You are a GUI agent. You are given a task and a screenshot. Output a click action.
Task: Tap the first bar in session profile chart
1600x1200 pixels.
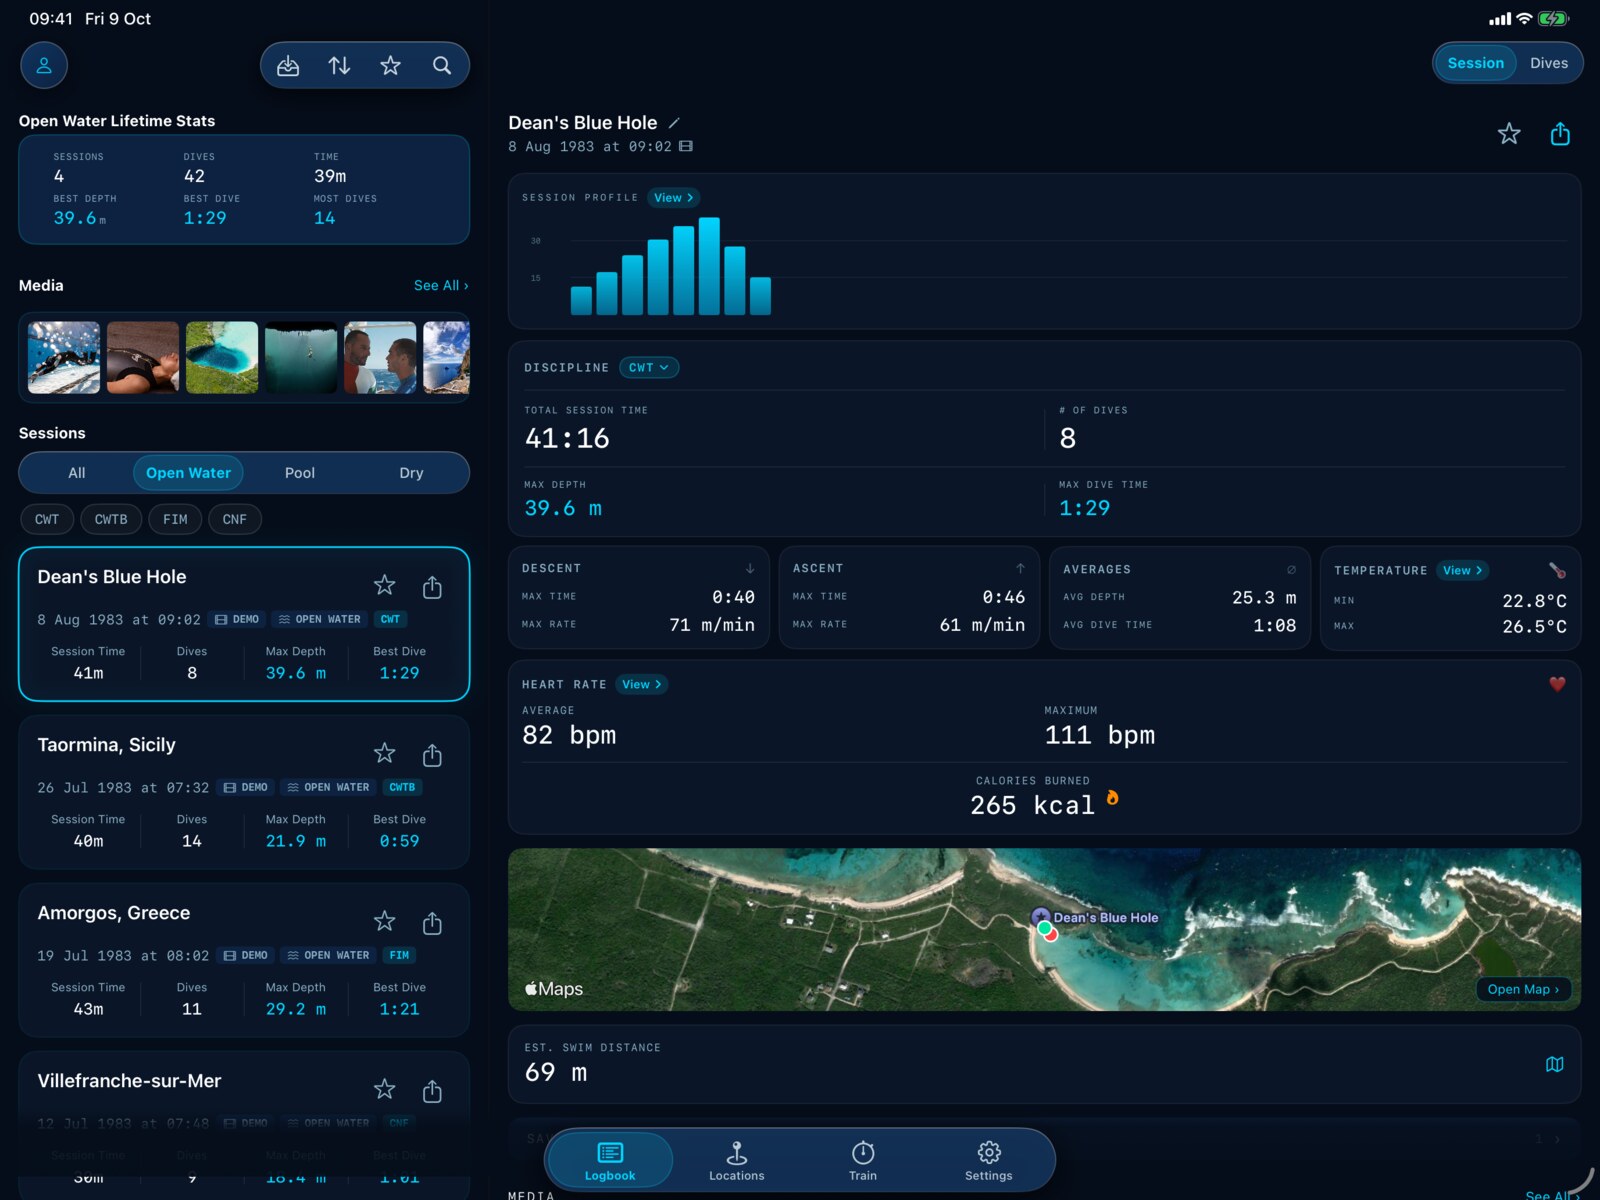click(x=581, y=300)
